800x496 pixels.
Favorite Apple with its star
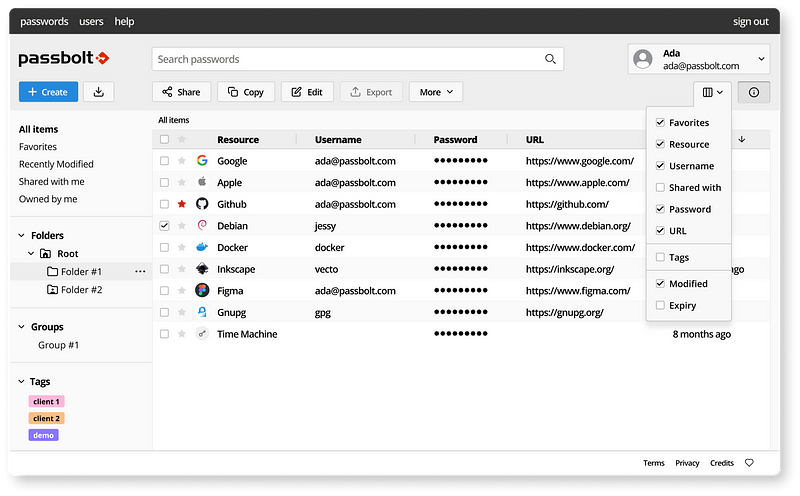click(x=182, y=182)
